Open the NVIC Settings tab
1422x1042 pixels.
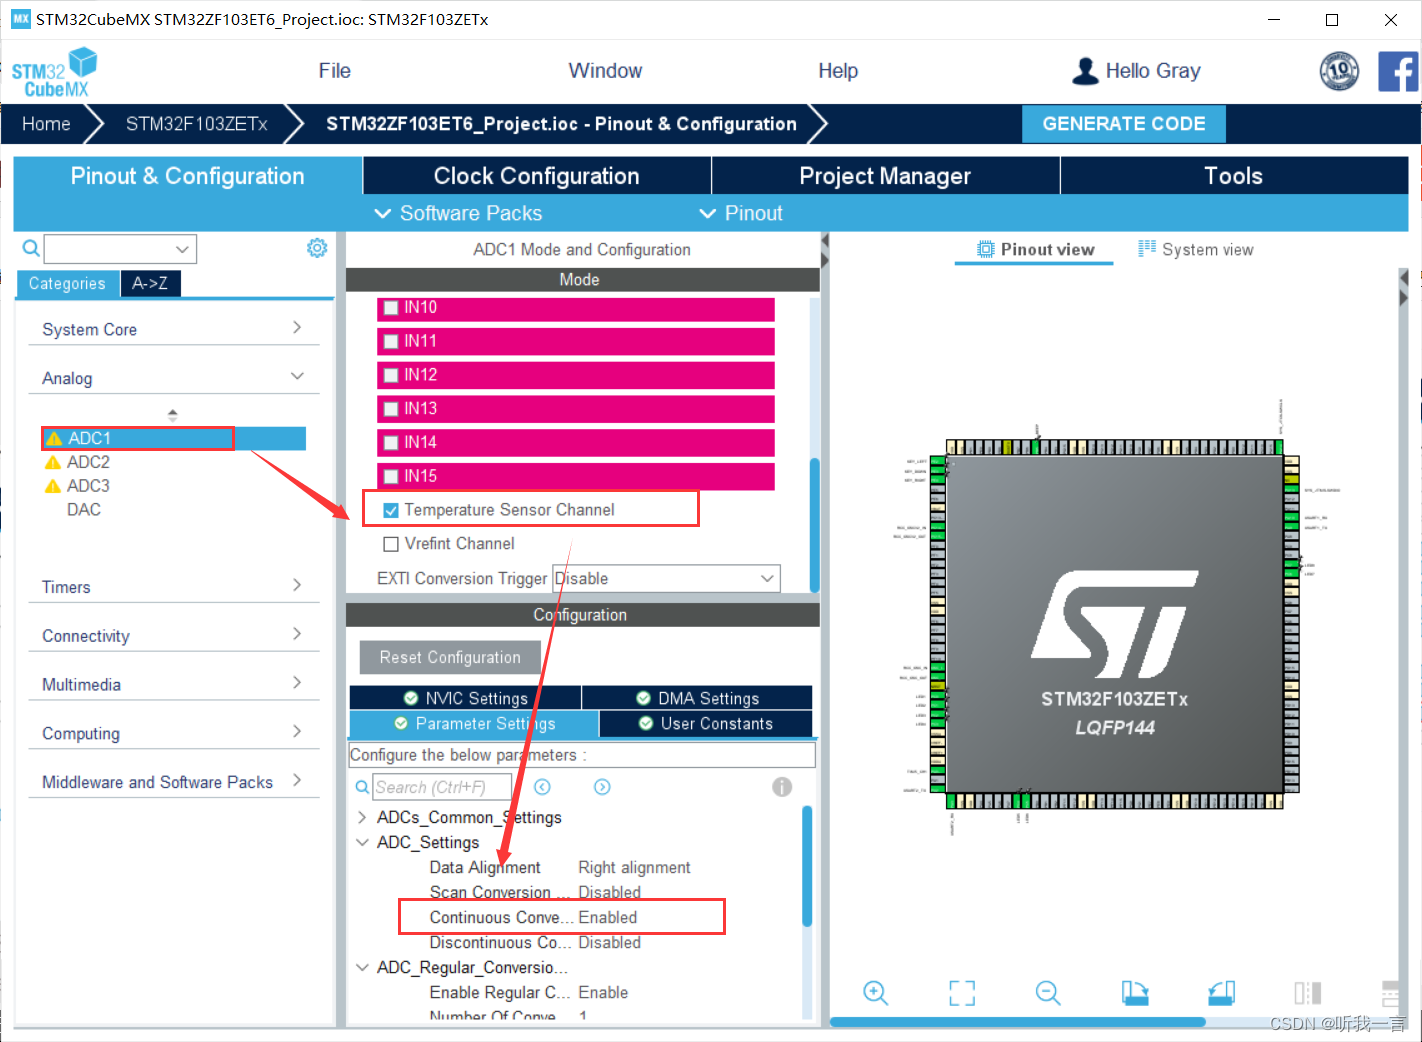coord(465,698)
